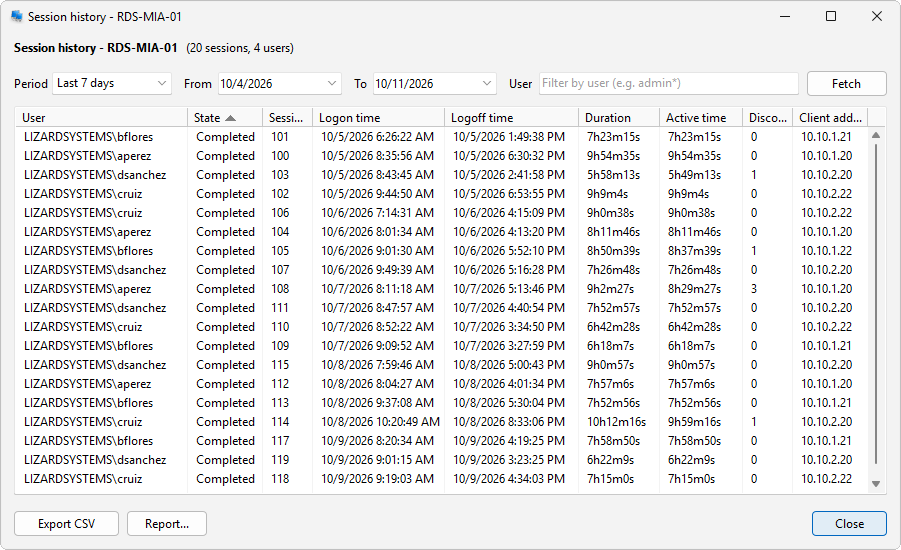Viewport: 901px width, 550px height.
Task: Click duration cell 6h18m7s
Action: (610, 346)
